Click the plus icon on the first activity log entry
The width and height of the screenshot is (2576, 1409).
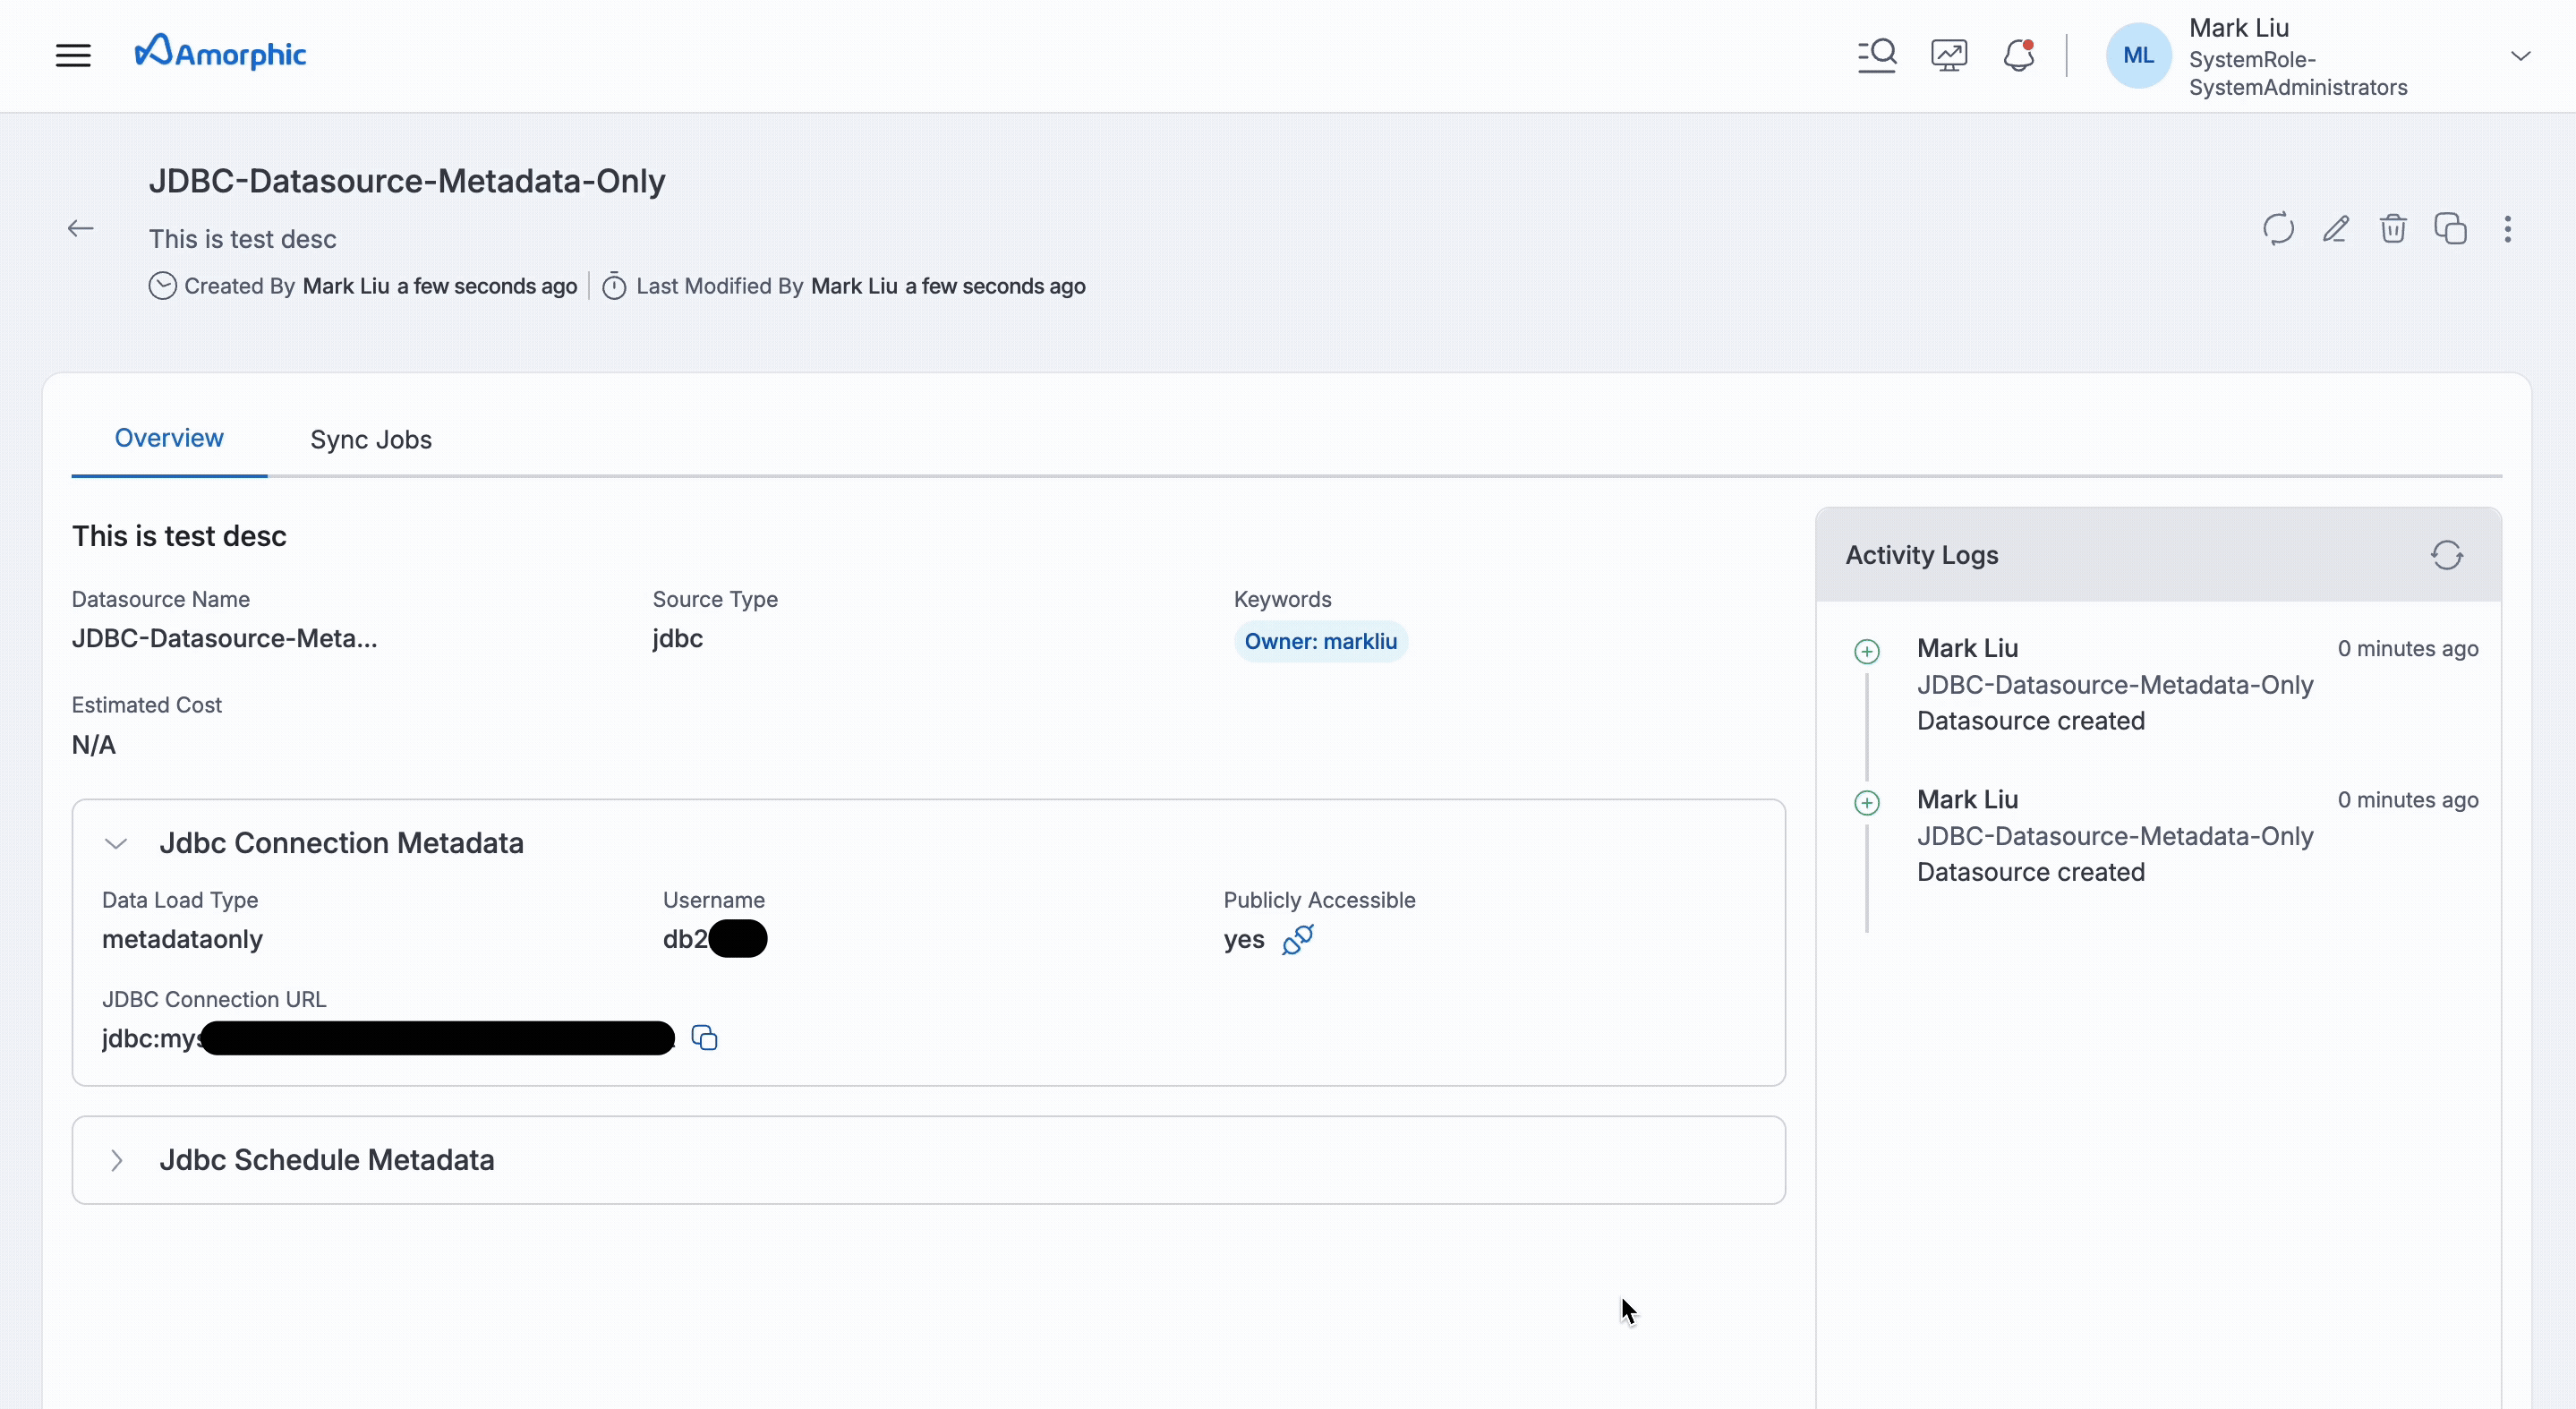click(1866, 651)
